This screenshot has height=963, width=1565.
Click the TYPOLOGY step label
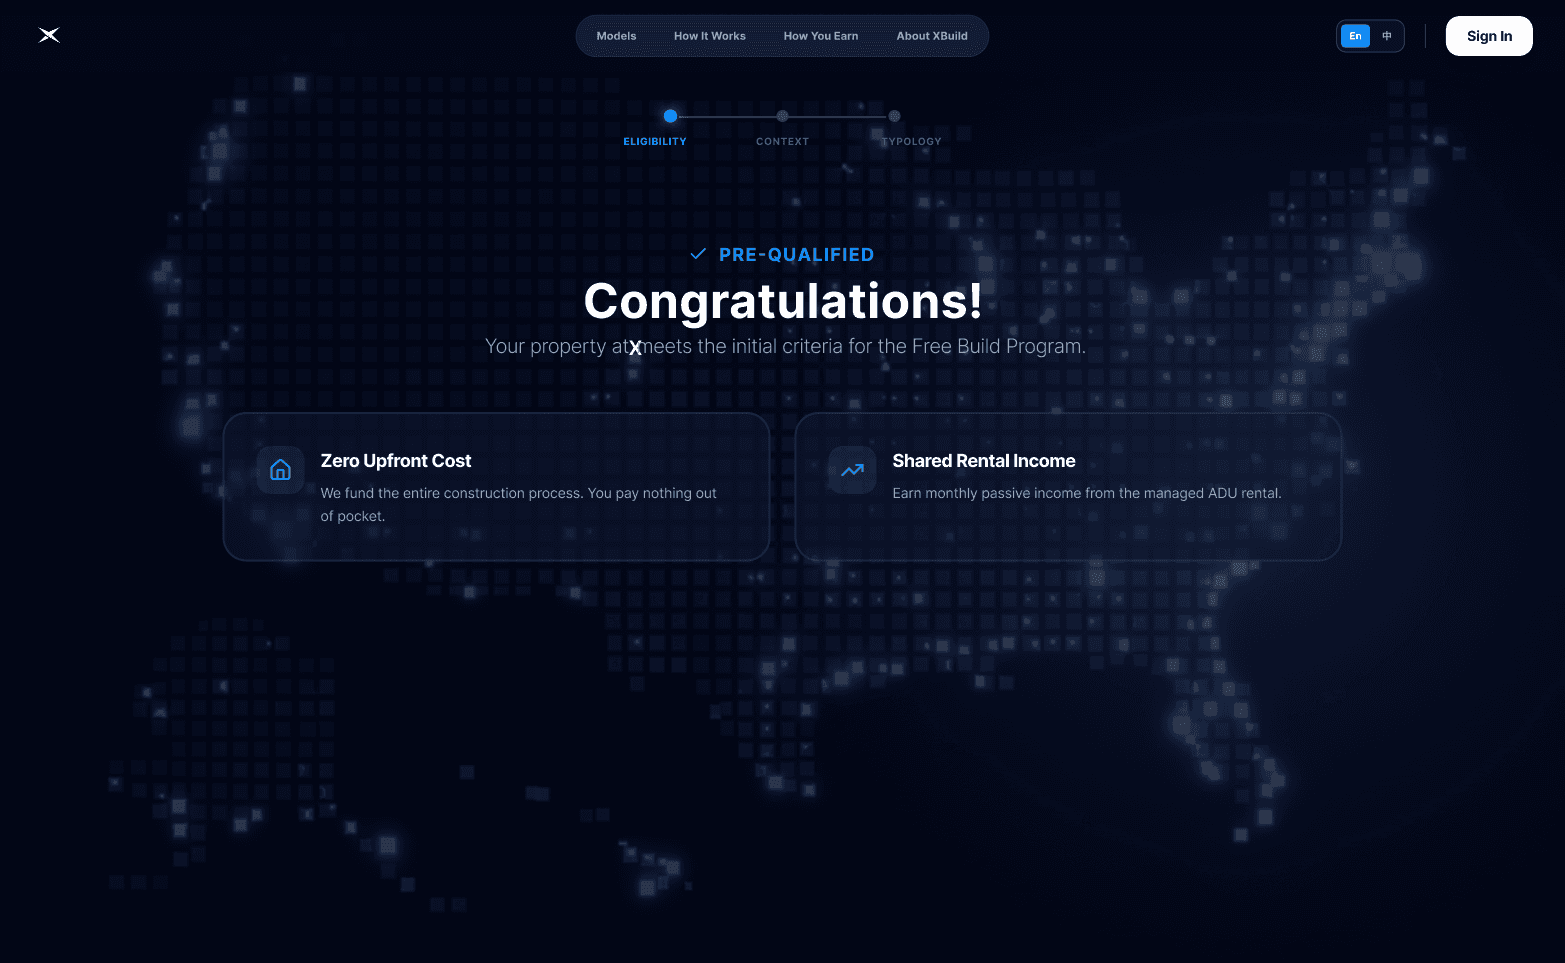pyautogui.click(x=911, y=142)
